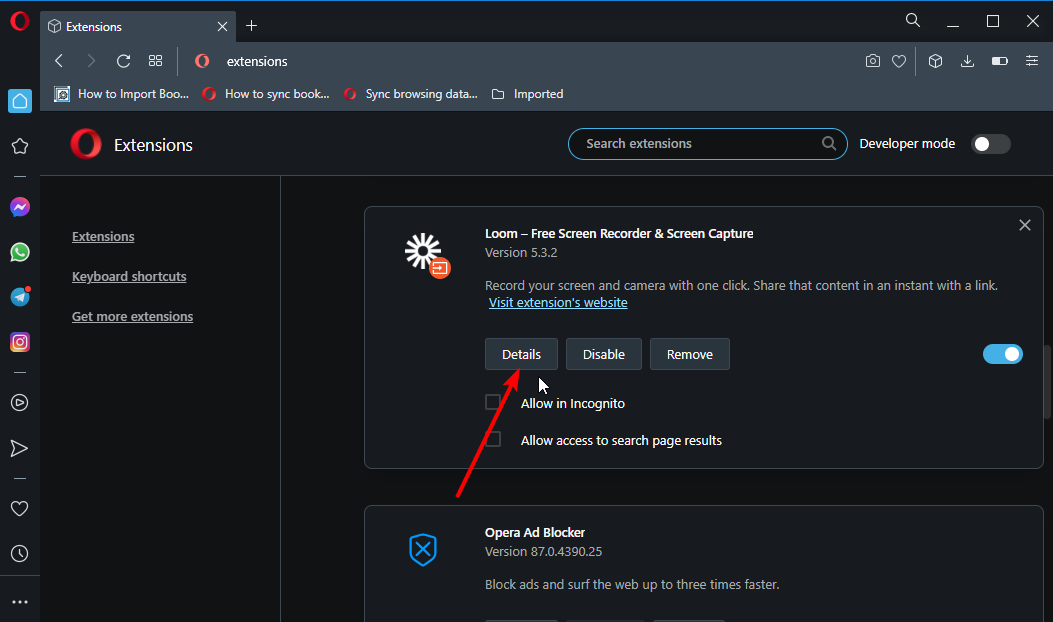The height and width of the screenshot is (622, 1053).
Task: Check Allow access to search page results
Action: point(493,440)
